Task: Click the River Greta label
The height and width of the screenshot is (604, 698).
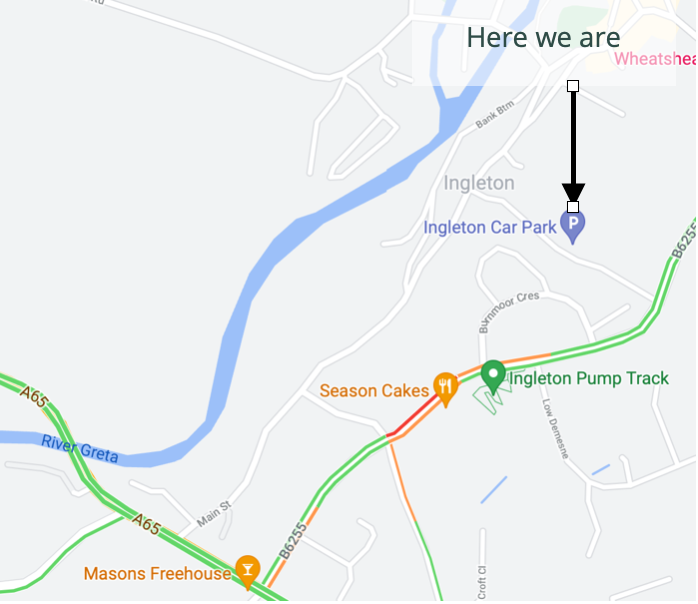Action: (x=80, y=449)
